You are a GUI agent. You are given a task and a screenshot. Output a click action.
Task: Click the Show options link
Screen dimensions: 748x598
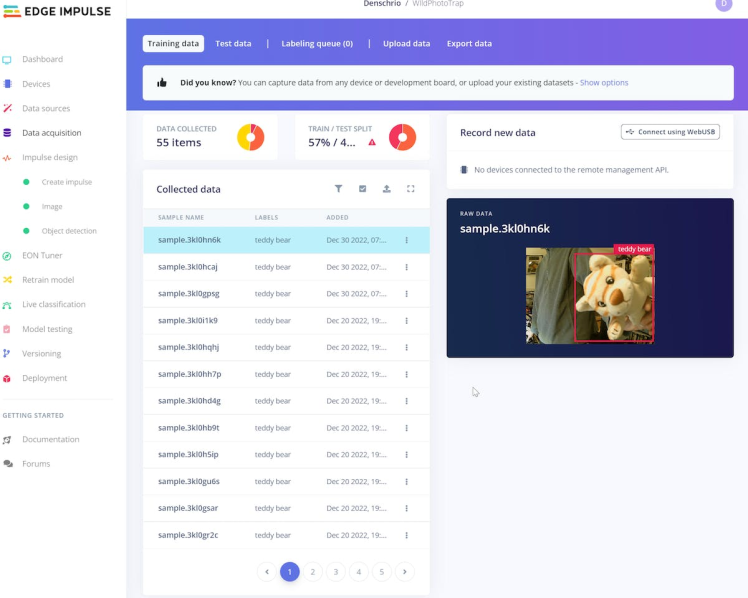[x=604, y=82]
